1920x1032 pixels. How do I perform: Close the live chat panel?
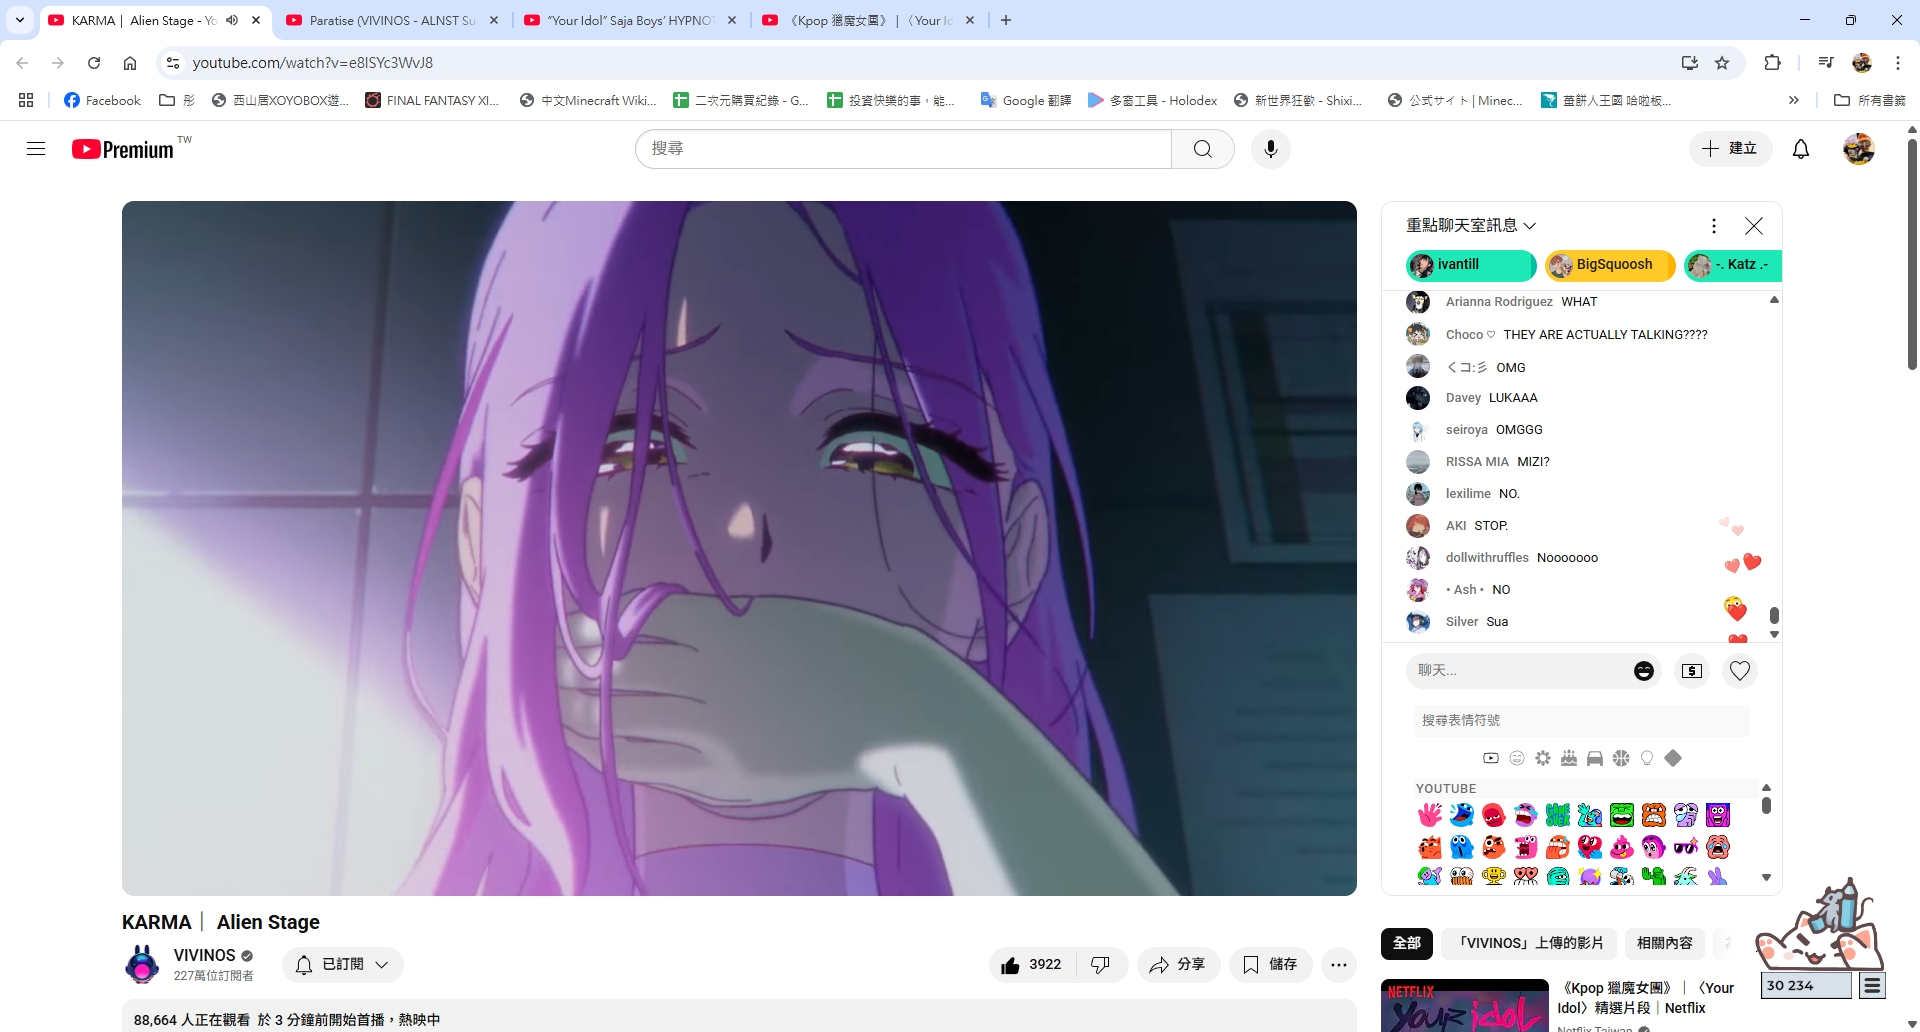1754,226
